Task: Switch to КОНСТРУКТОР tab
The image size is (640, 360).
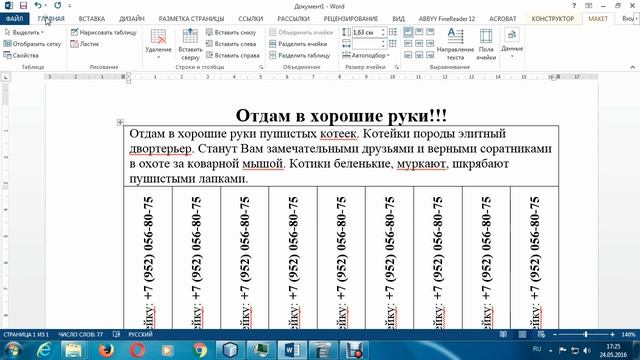Action: coord(553,19)
